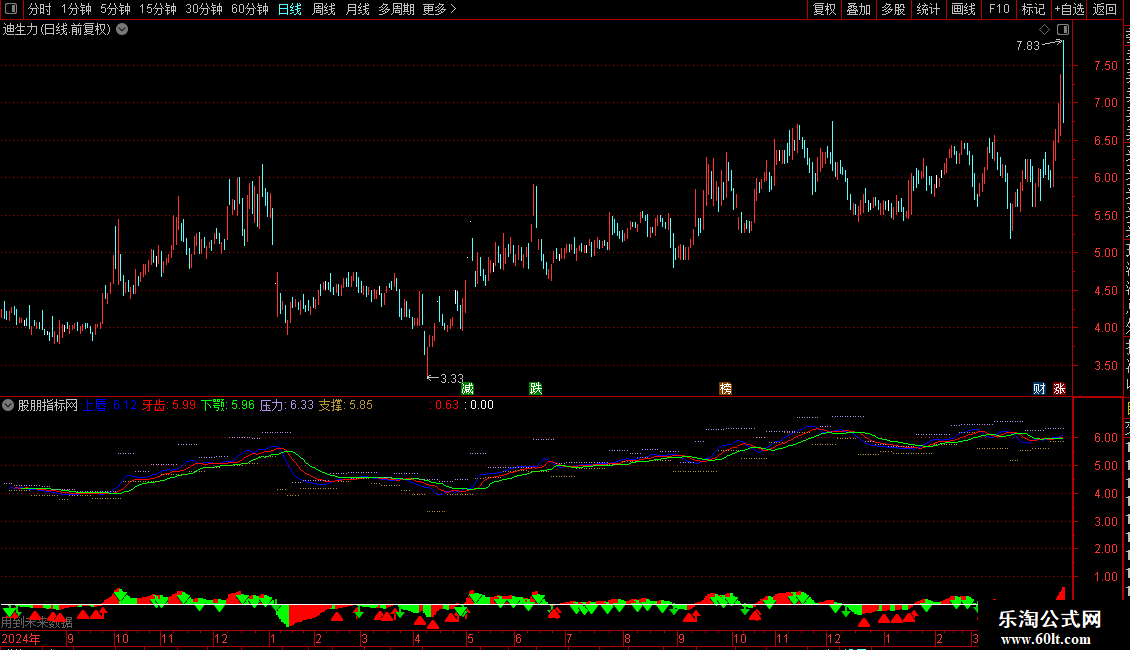Toggle the side panel icon near 7.83
Screen dimensions: 1130x650
click(x=1063, y=30)
